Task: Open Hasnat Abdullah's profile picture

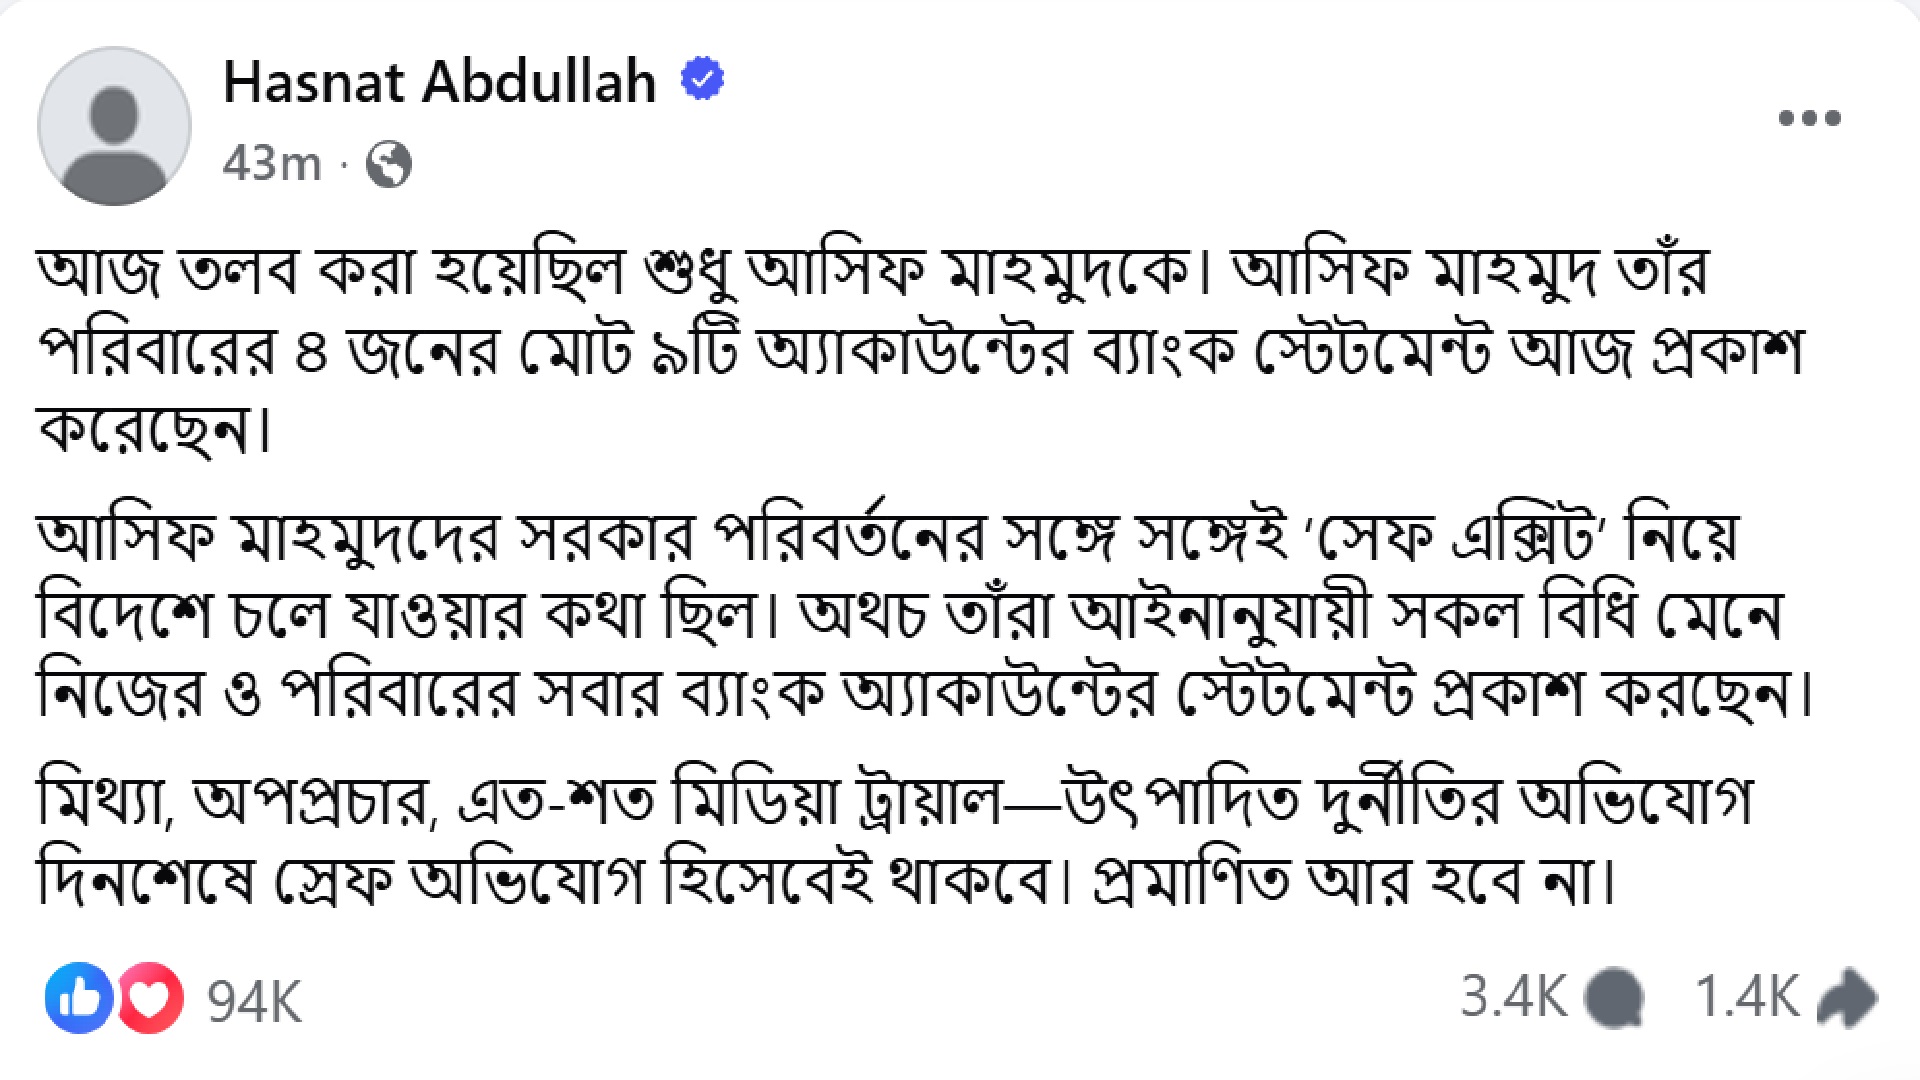Action: point(114,126)
